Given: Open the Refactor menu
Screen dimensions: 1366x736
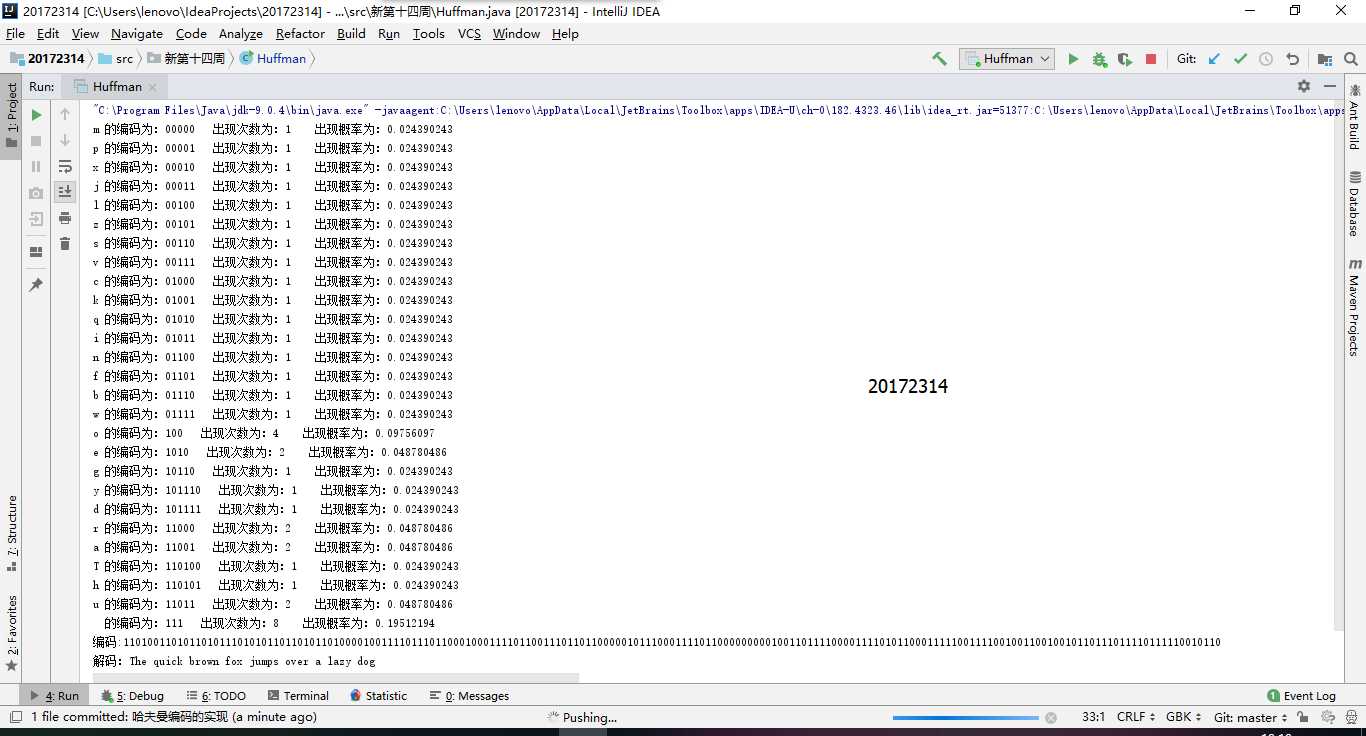Looking at the screenshot, I should click(300, 33).
